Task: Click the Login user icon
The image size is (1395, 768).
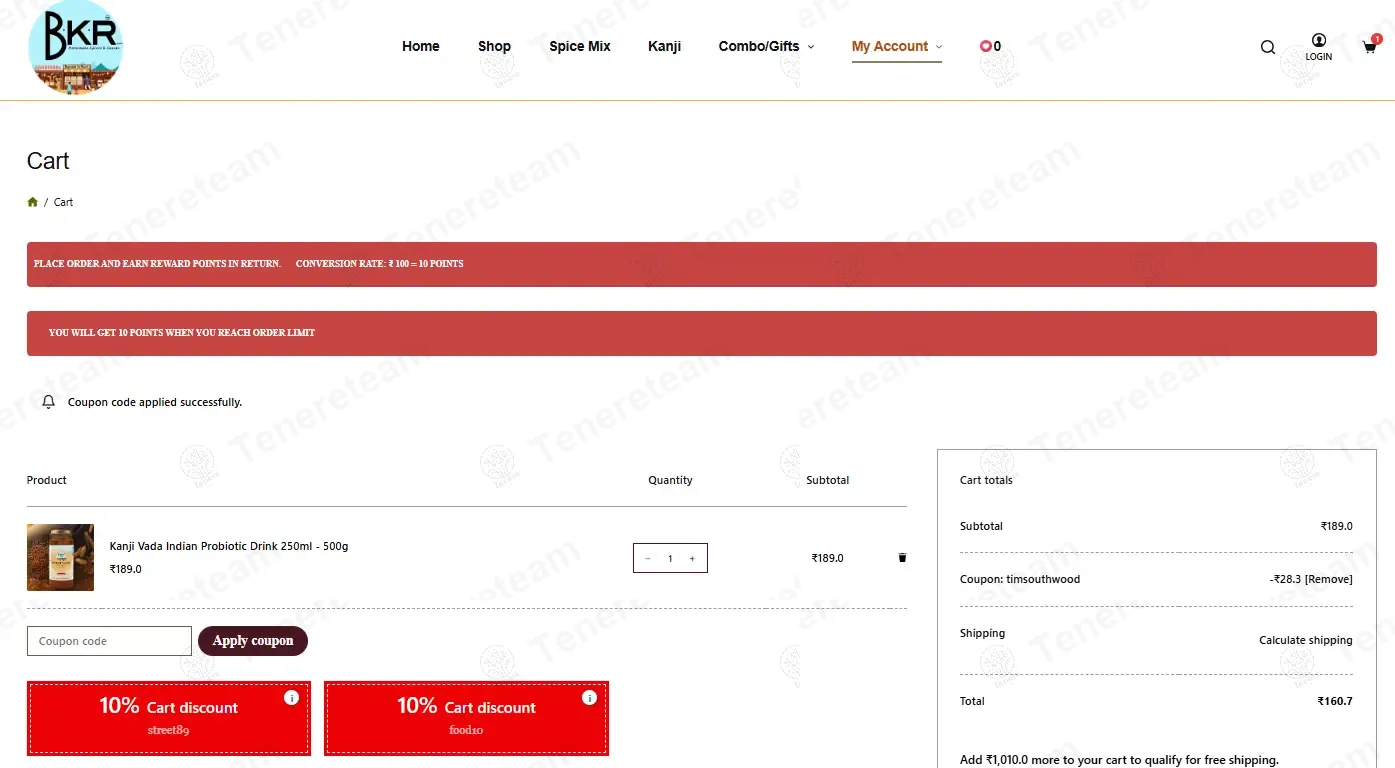Action: 1319,41
